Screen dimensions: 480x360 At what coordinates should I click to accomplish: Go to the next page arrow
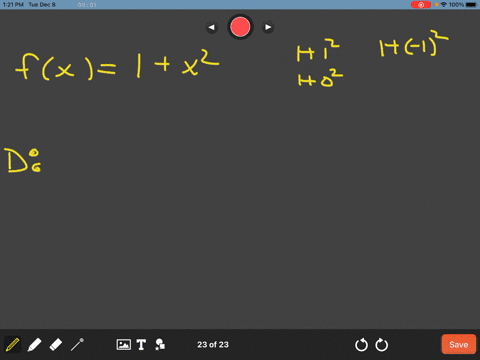pyautogui.click(x=268, y=27)
